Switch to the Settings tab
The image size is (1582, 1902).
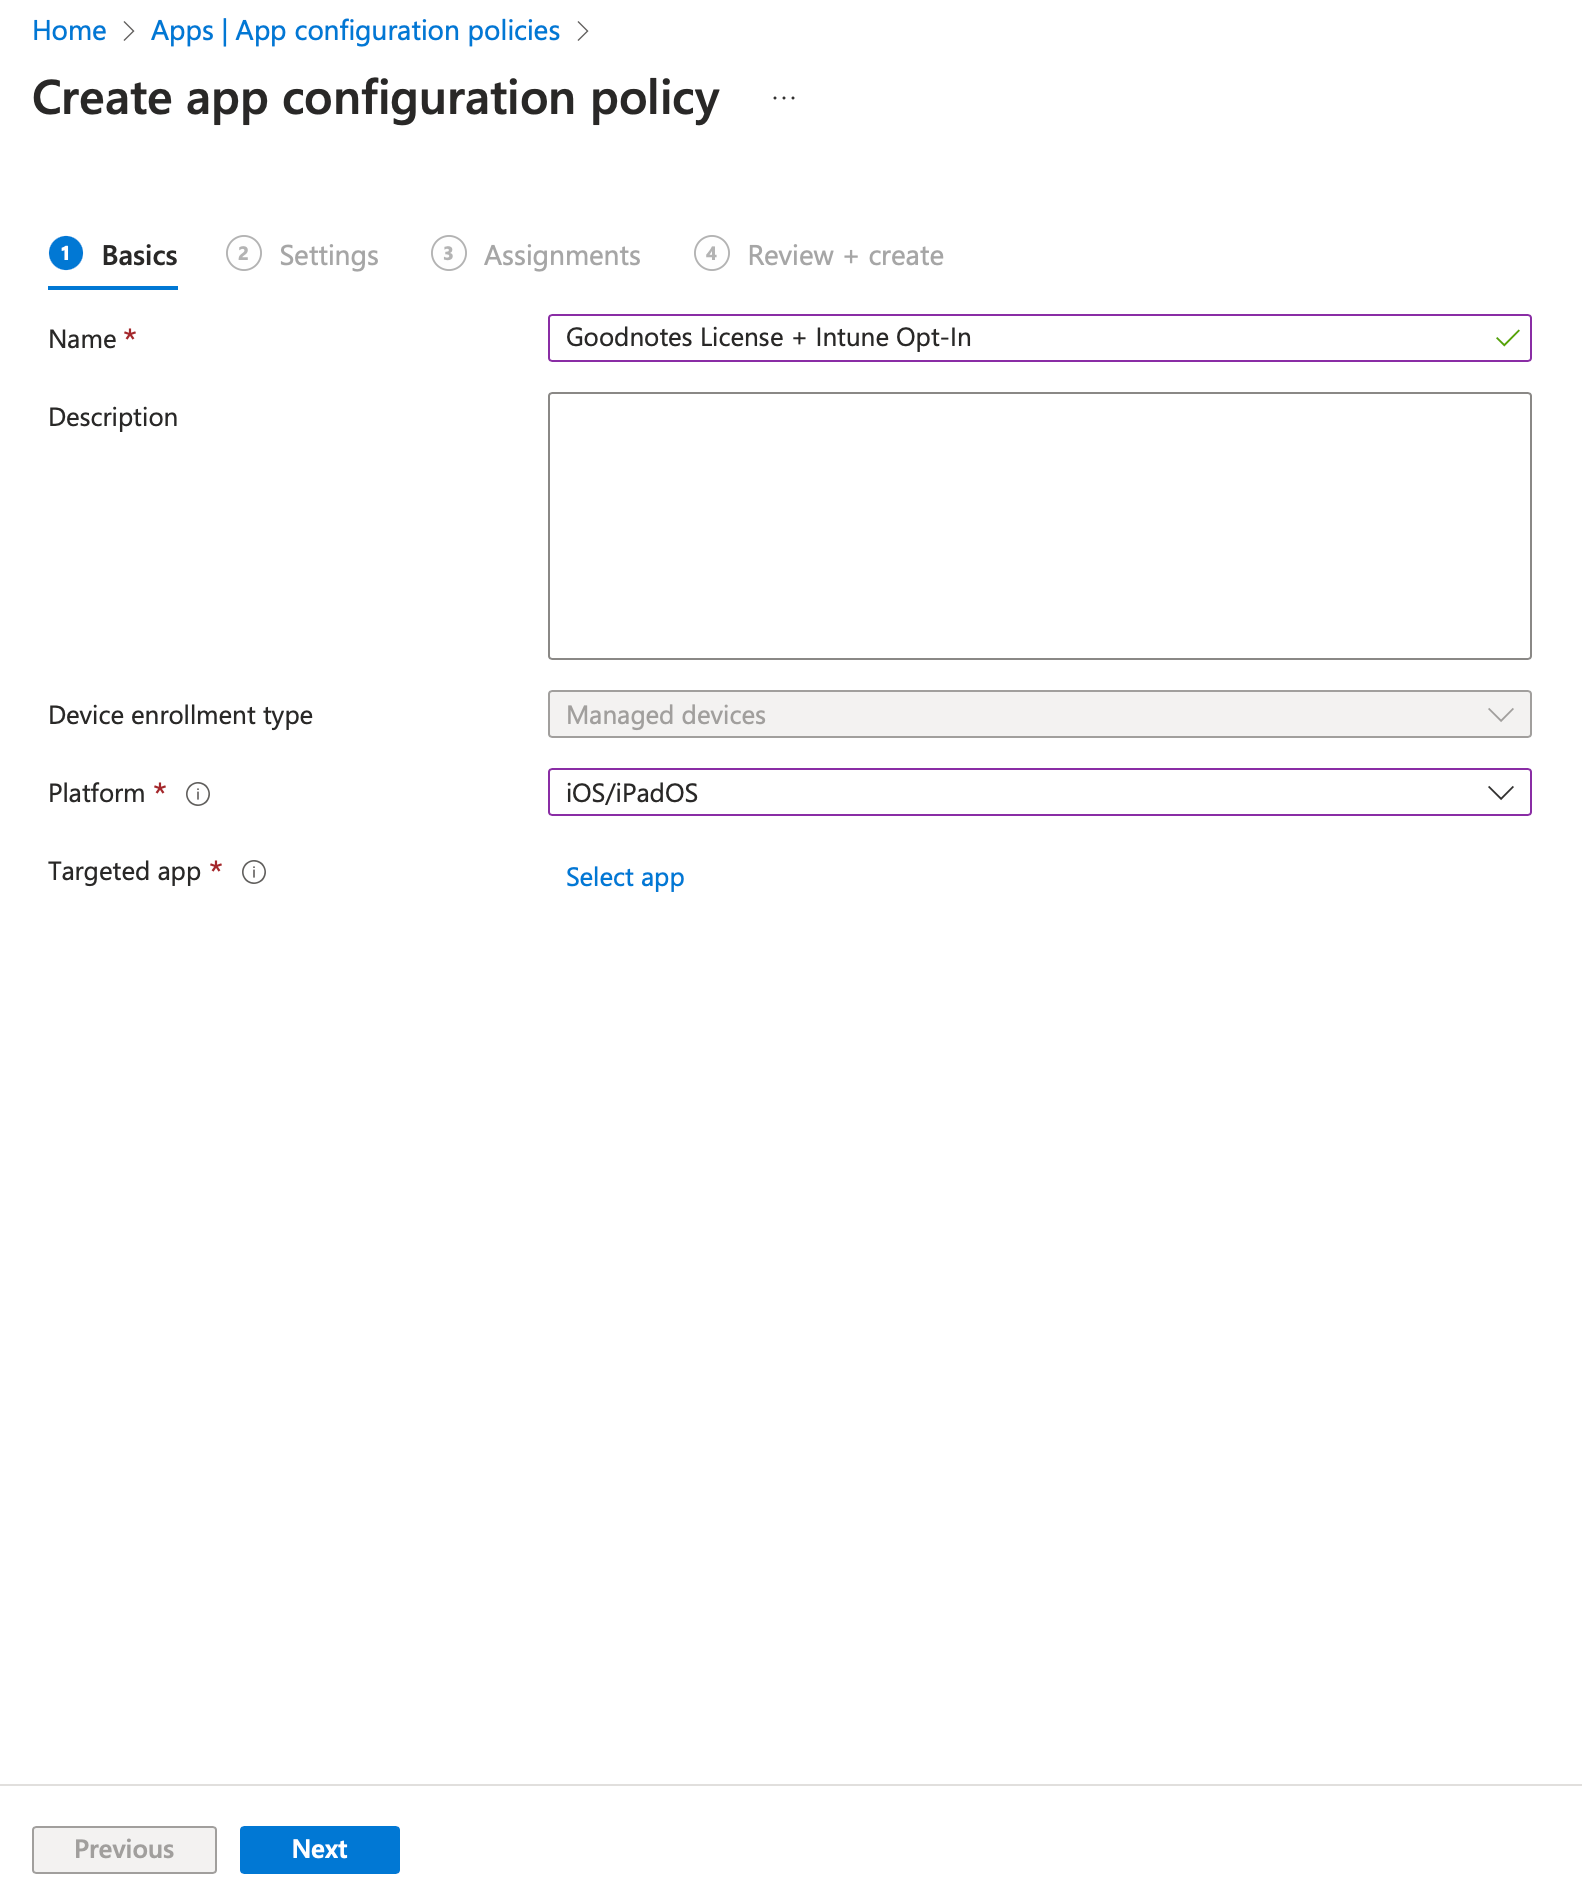point(328,256)
